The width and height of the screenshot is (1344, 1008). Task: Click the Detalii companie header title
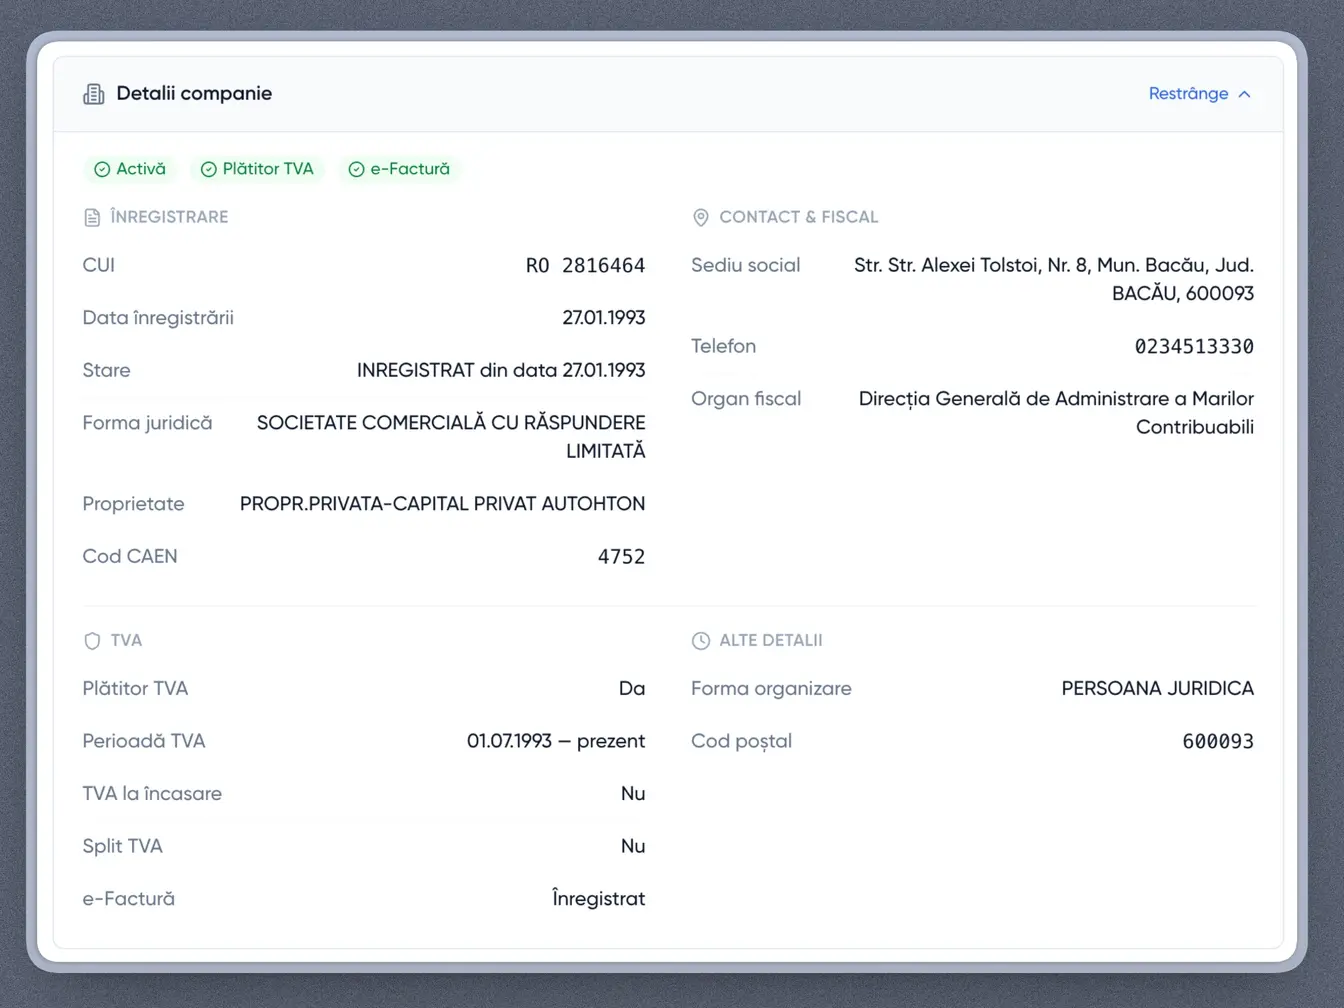[x=194, y=94]
